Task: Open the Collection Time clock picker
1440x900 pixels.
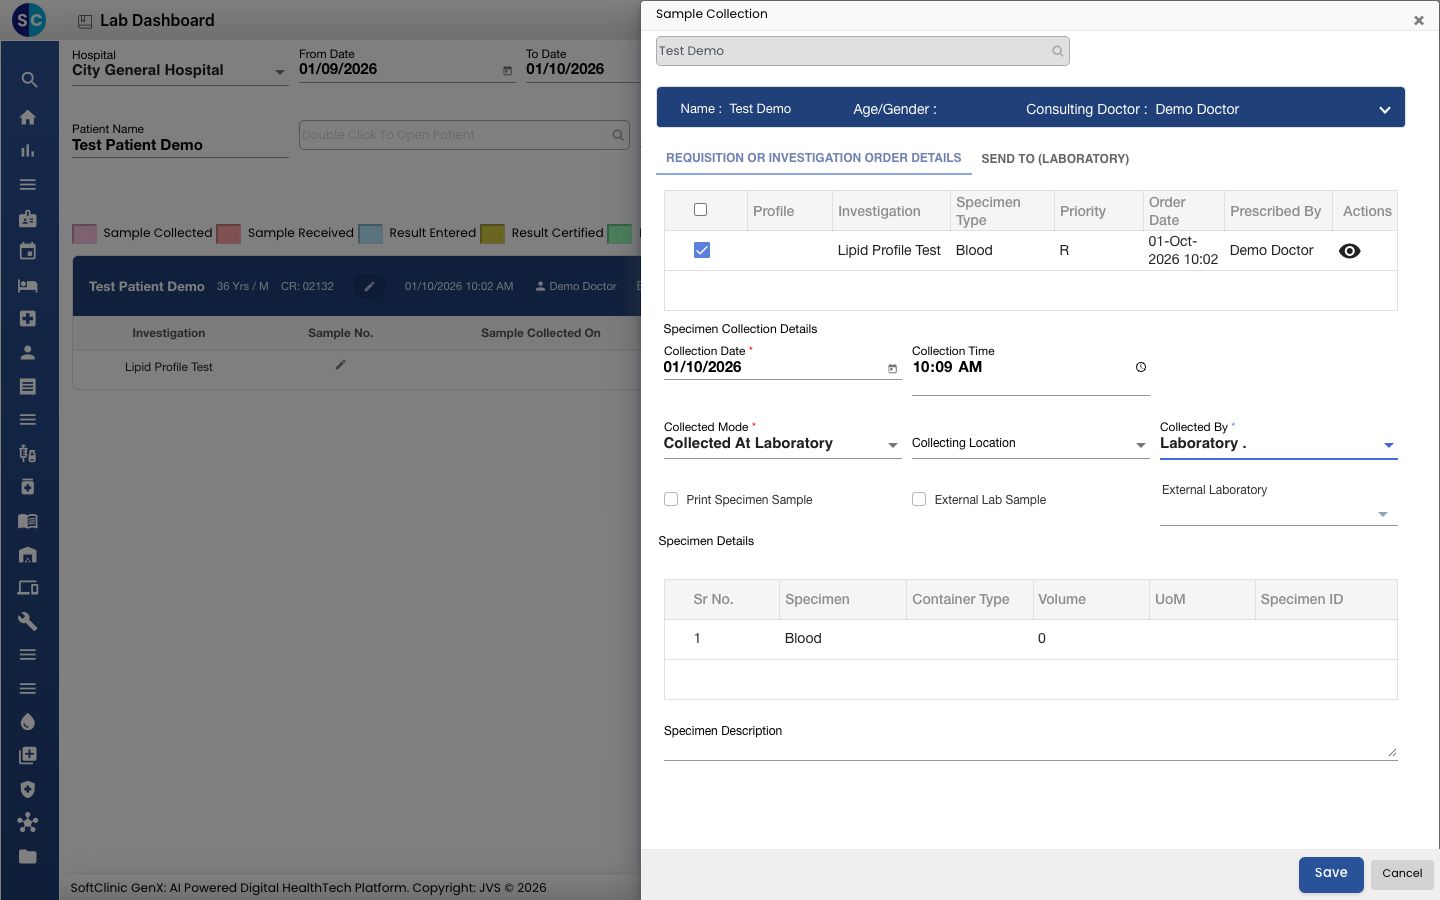Action: point(1141,367)
